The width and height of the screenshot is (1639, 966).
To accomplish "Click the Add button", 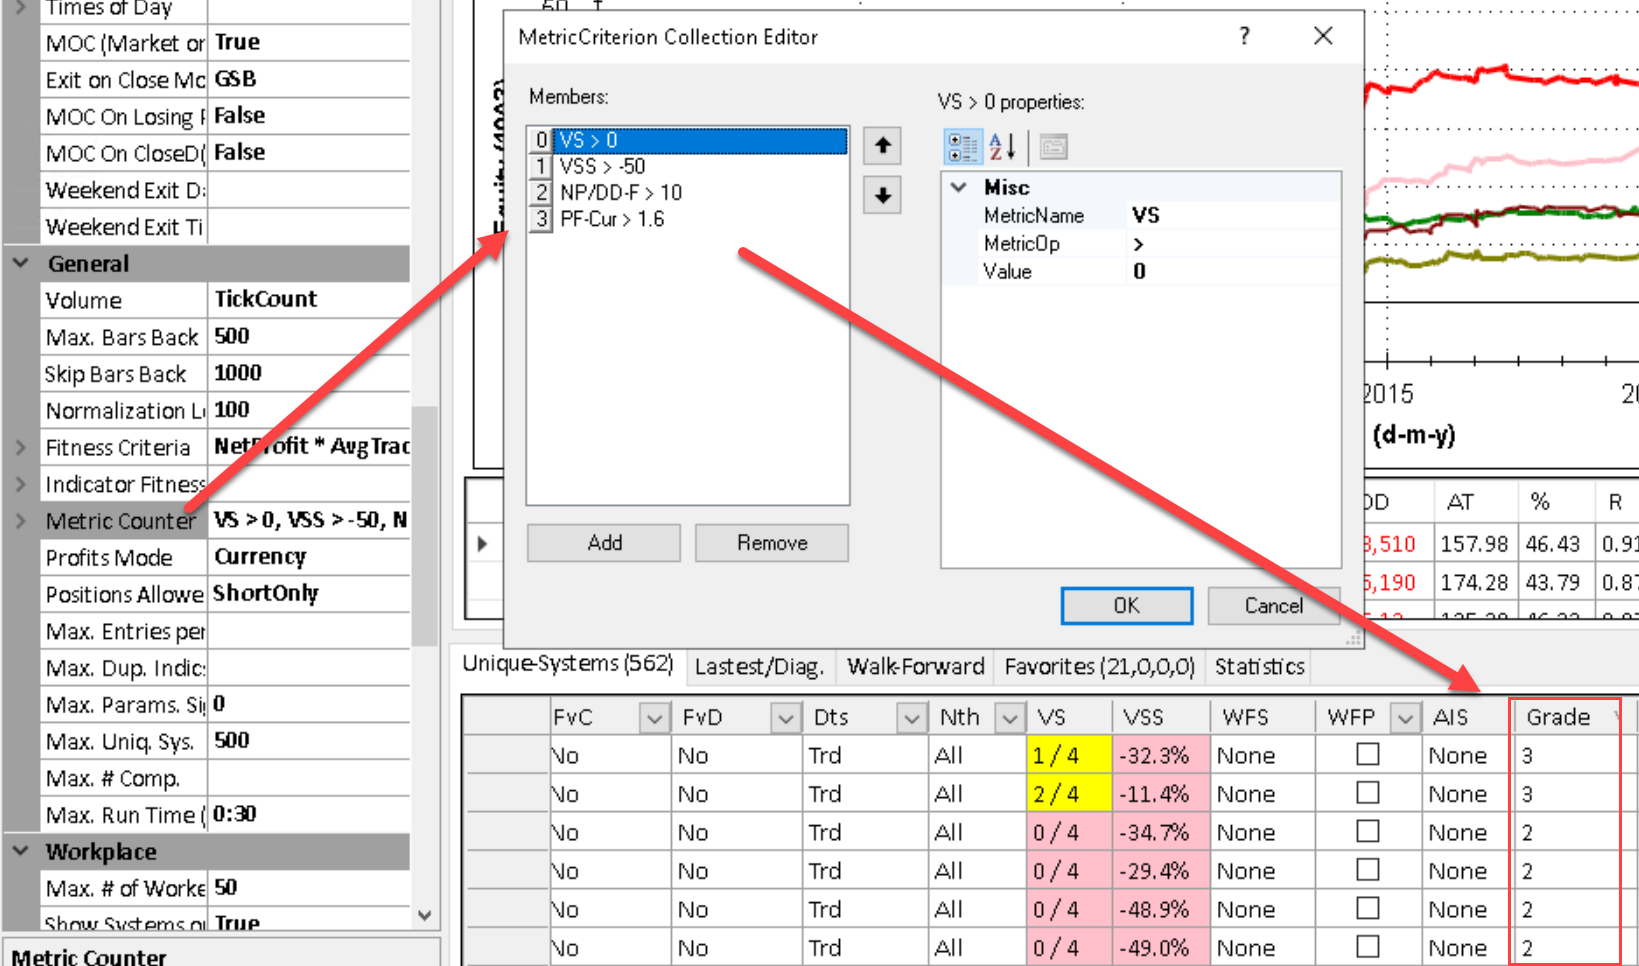I will tap(604, 543).
